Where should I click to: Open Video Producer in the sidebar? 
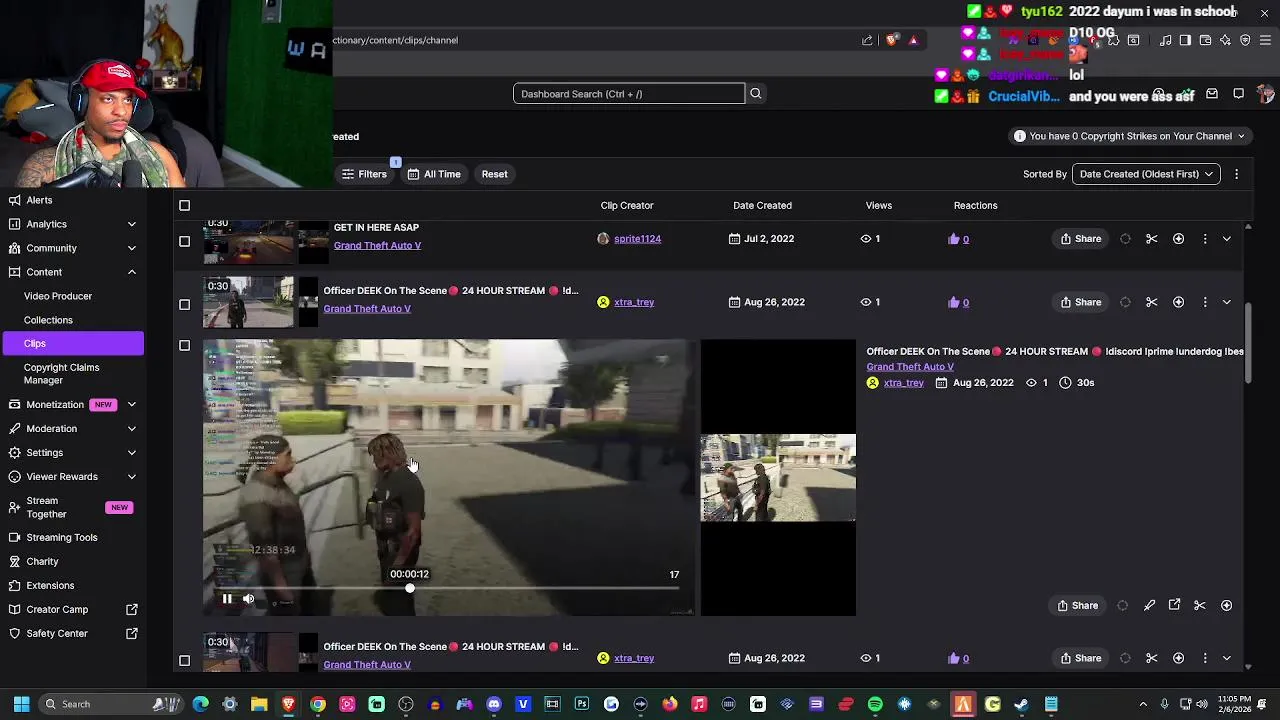pyautogui.click(x=58, y=296)
